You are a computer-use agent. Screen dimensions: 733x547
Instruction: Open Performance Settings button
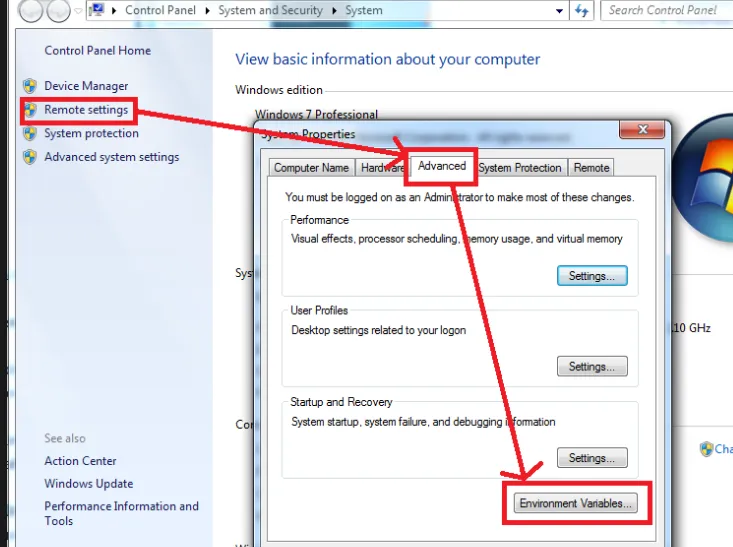click(x=592, y=276)
